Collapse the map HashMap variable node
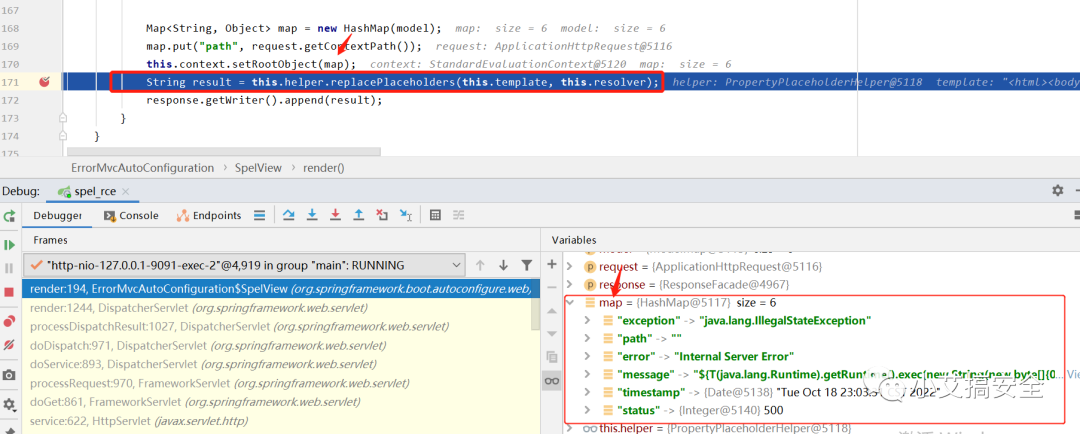The image size is (1080, 434). coord(570,302)
